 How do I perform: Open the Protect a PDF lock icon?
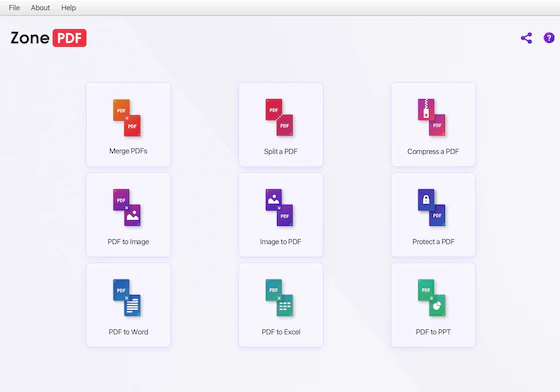point(432,208)
